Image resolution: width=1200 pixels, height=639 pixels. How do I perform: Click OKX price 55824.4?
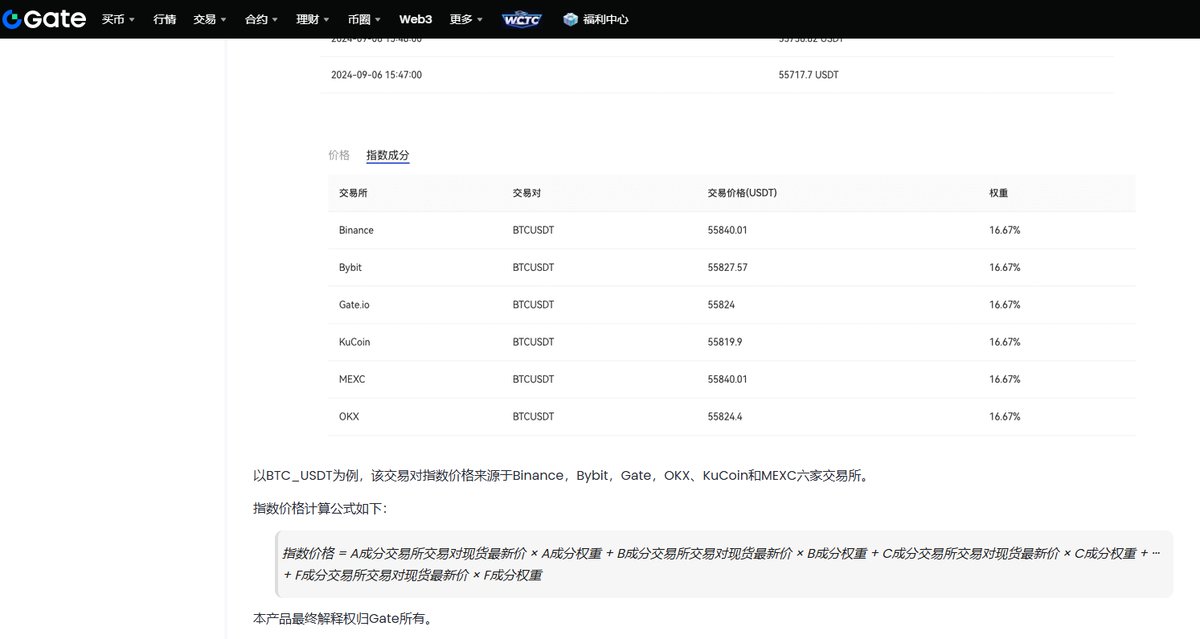725,417
